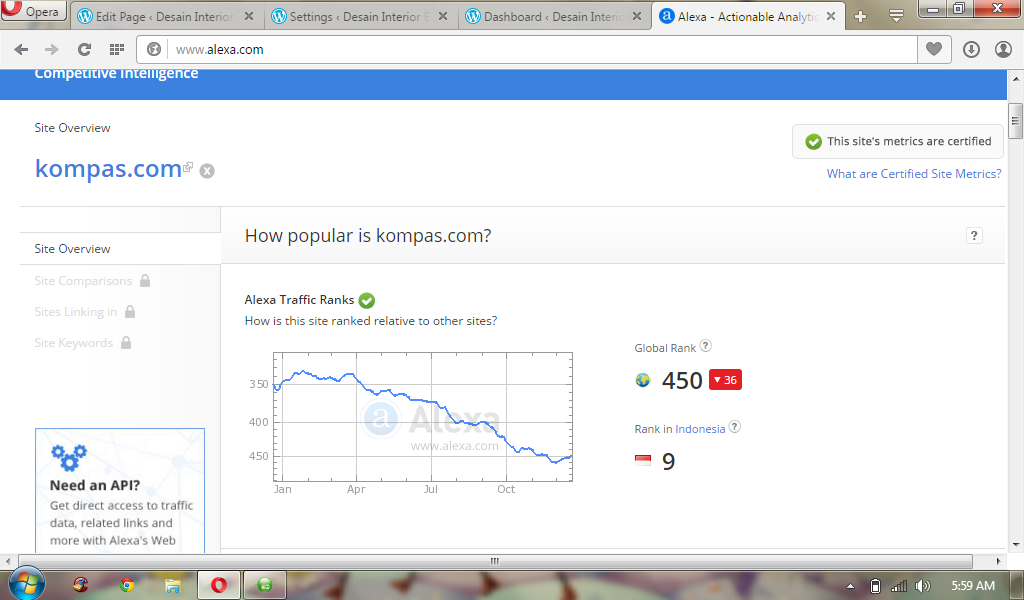Select the Alexa Actionable Analytics tab
Viewport: 1024px width, 600px height.
coord(748,16)
